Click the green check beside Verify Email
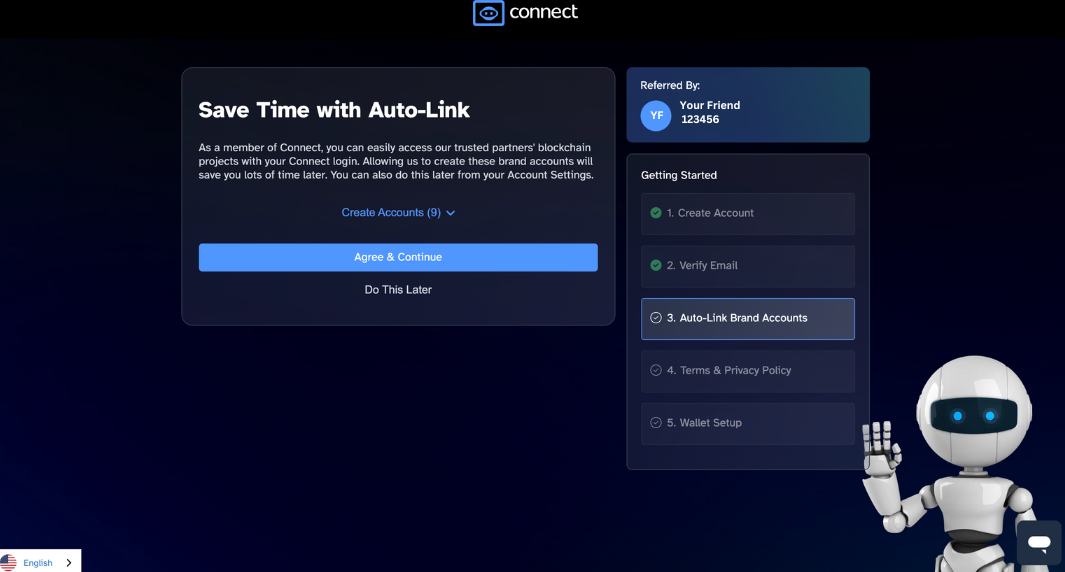 (x=655, y=265)
